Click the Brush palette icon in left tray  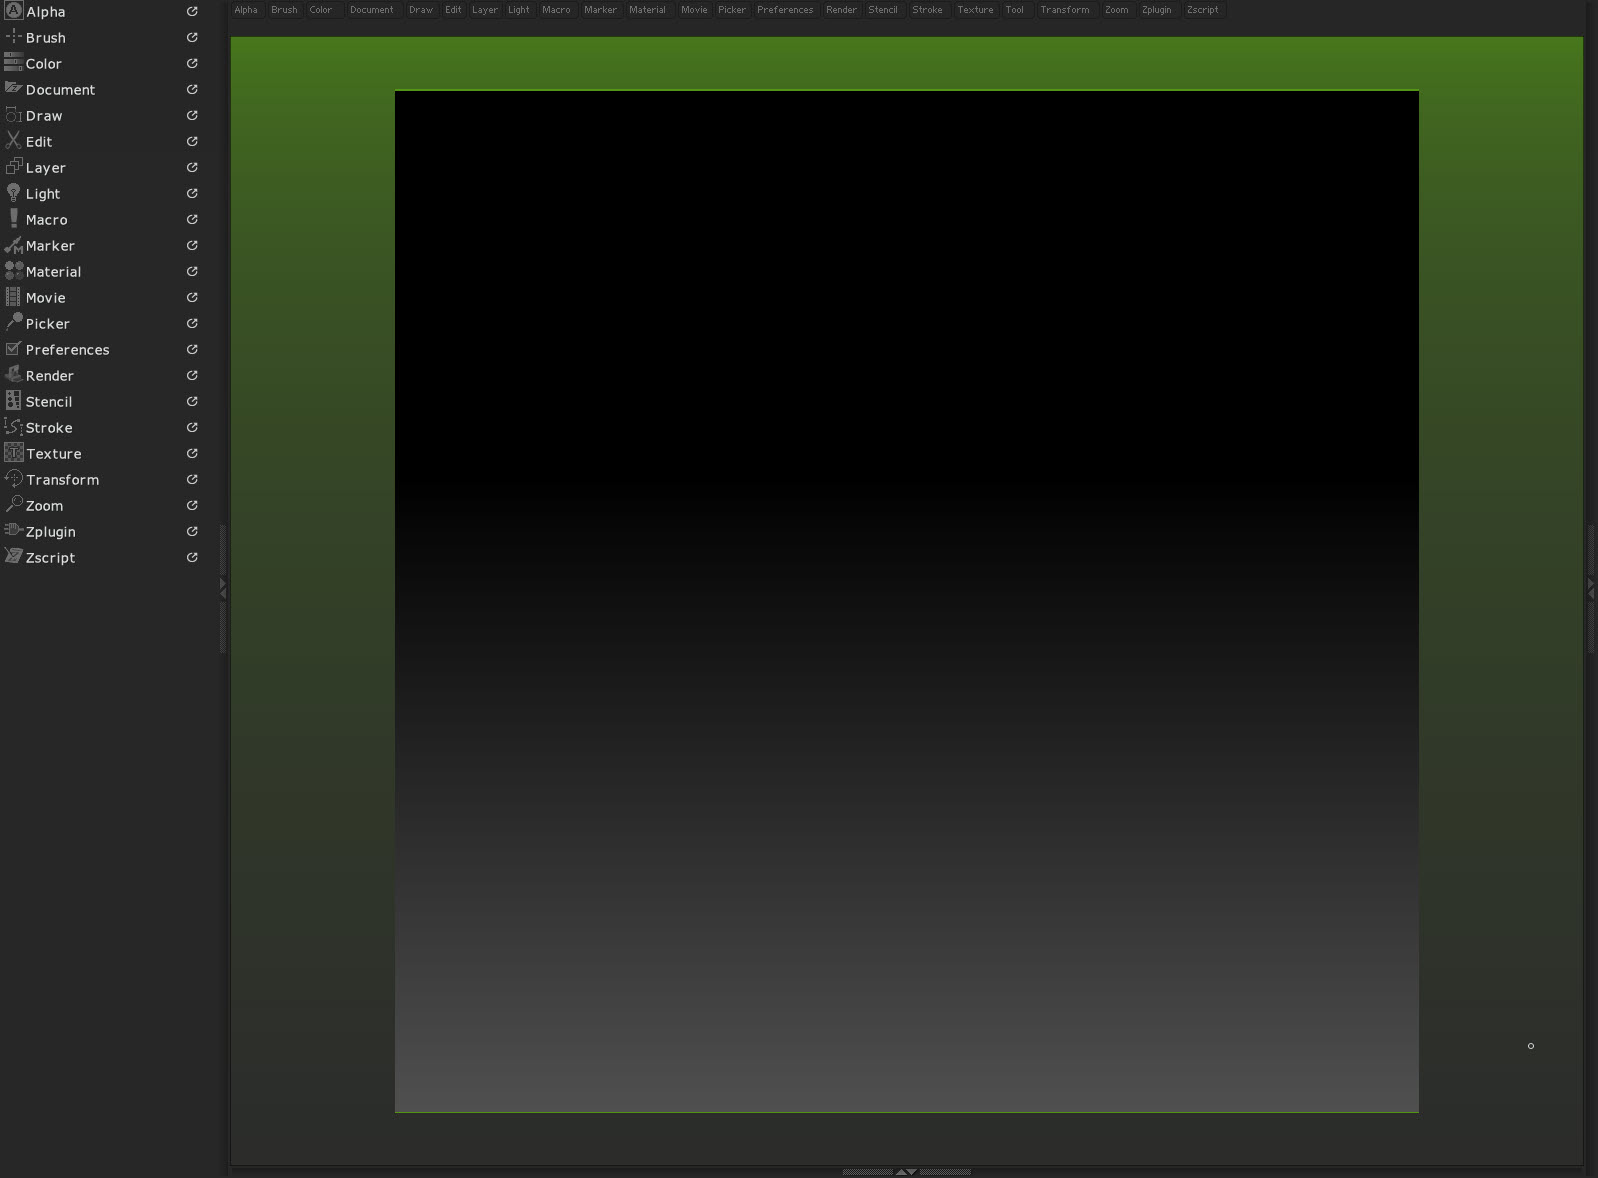tap(14, 37)
